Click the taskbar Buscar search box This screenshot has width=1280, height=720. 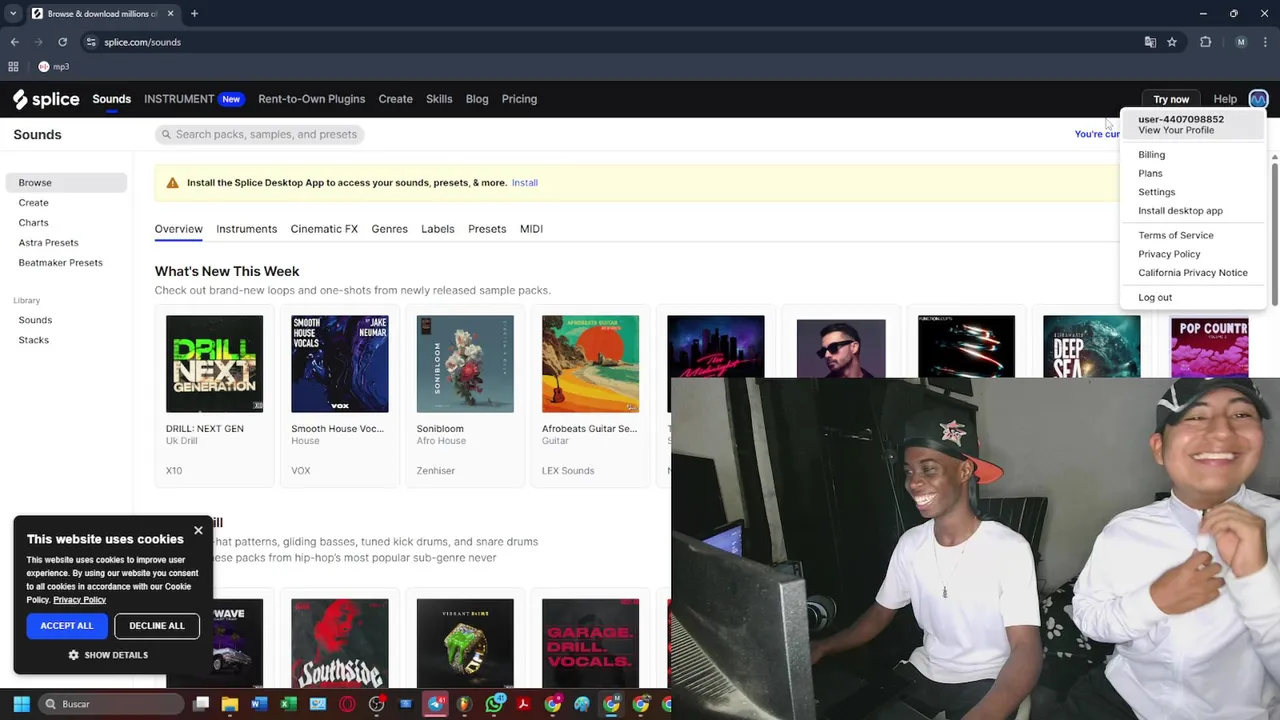(x=111, y=704)
